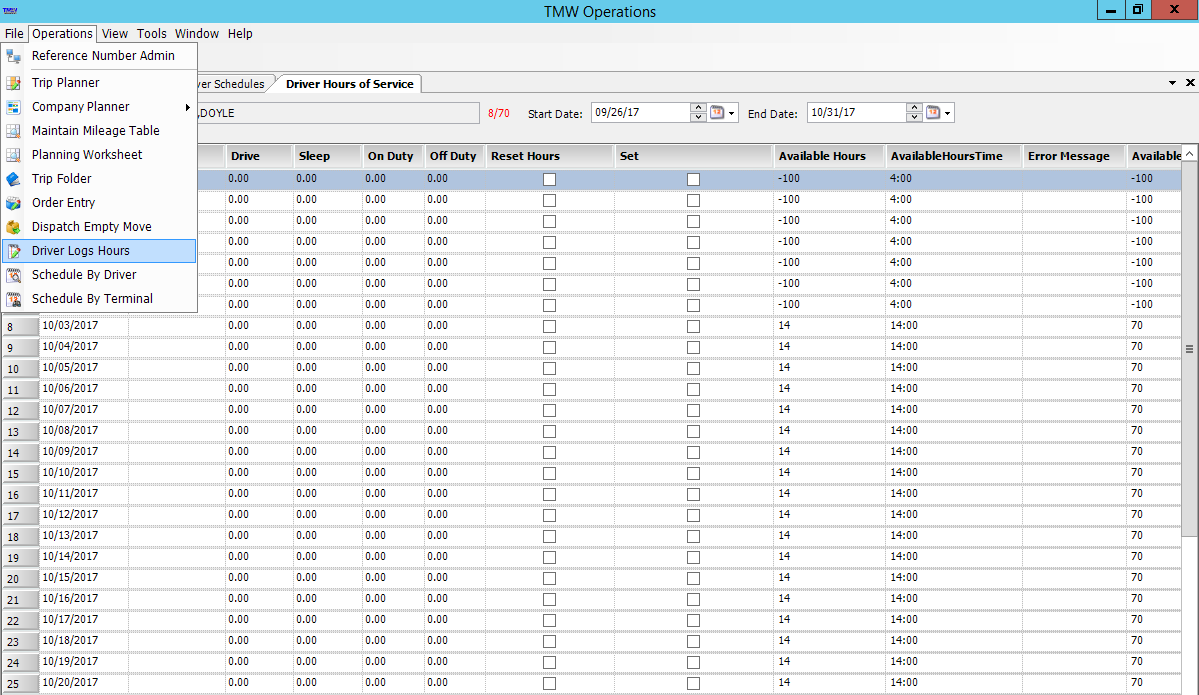Increment the Start Date with up arrow
1199x695 pixels.
(698, 108)
